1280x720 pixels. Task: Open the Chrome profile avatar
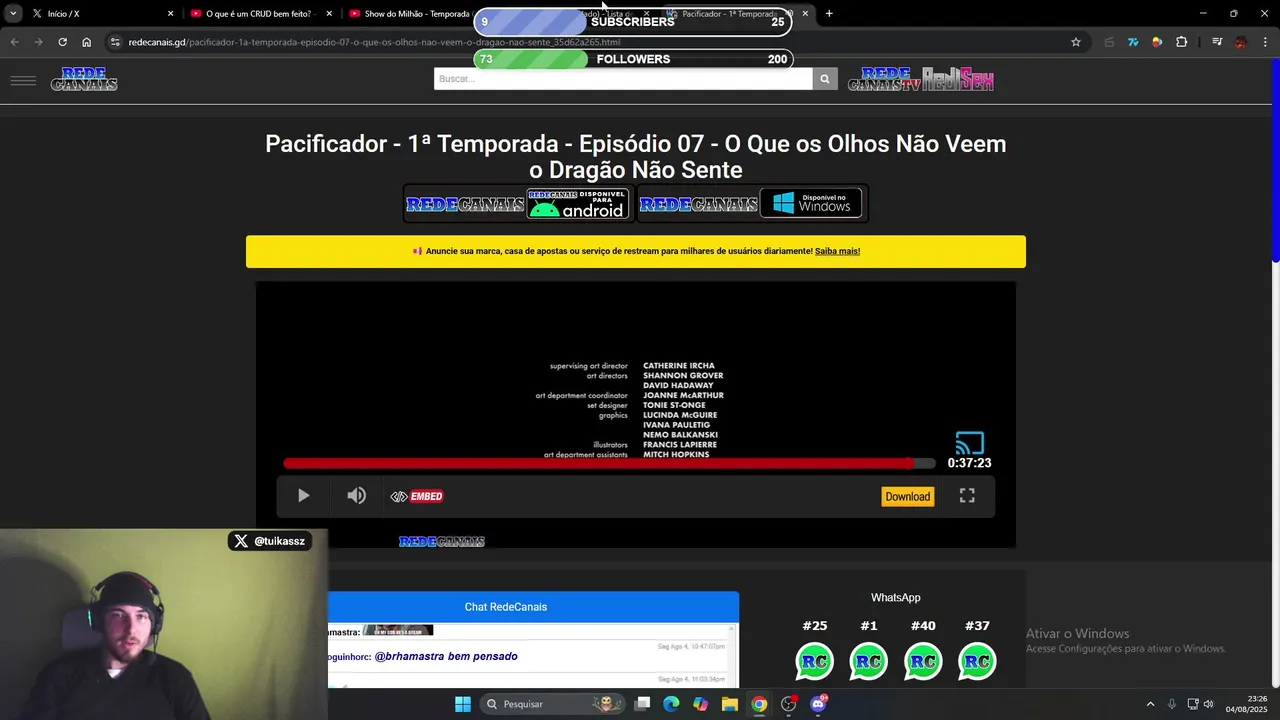click(1241, 42)
